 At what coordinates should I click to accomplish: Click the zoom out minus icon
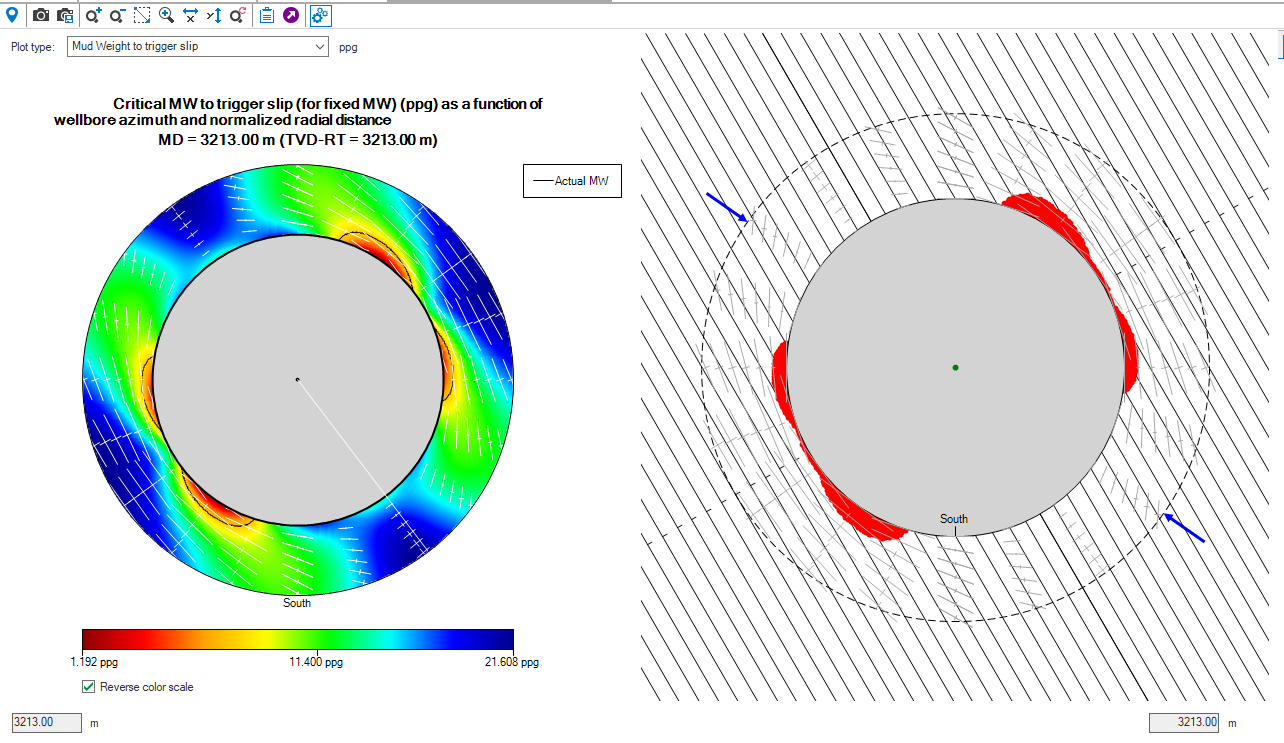tap(117, 15)
